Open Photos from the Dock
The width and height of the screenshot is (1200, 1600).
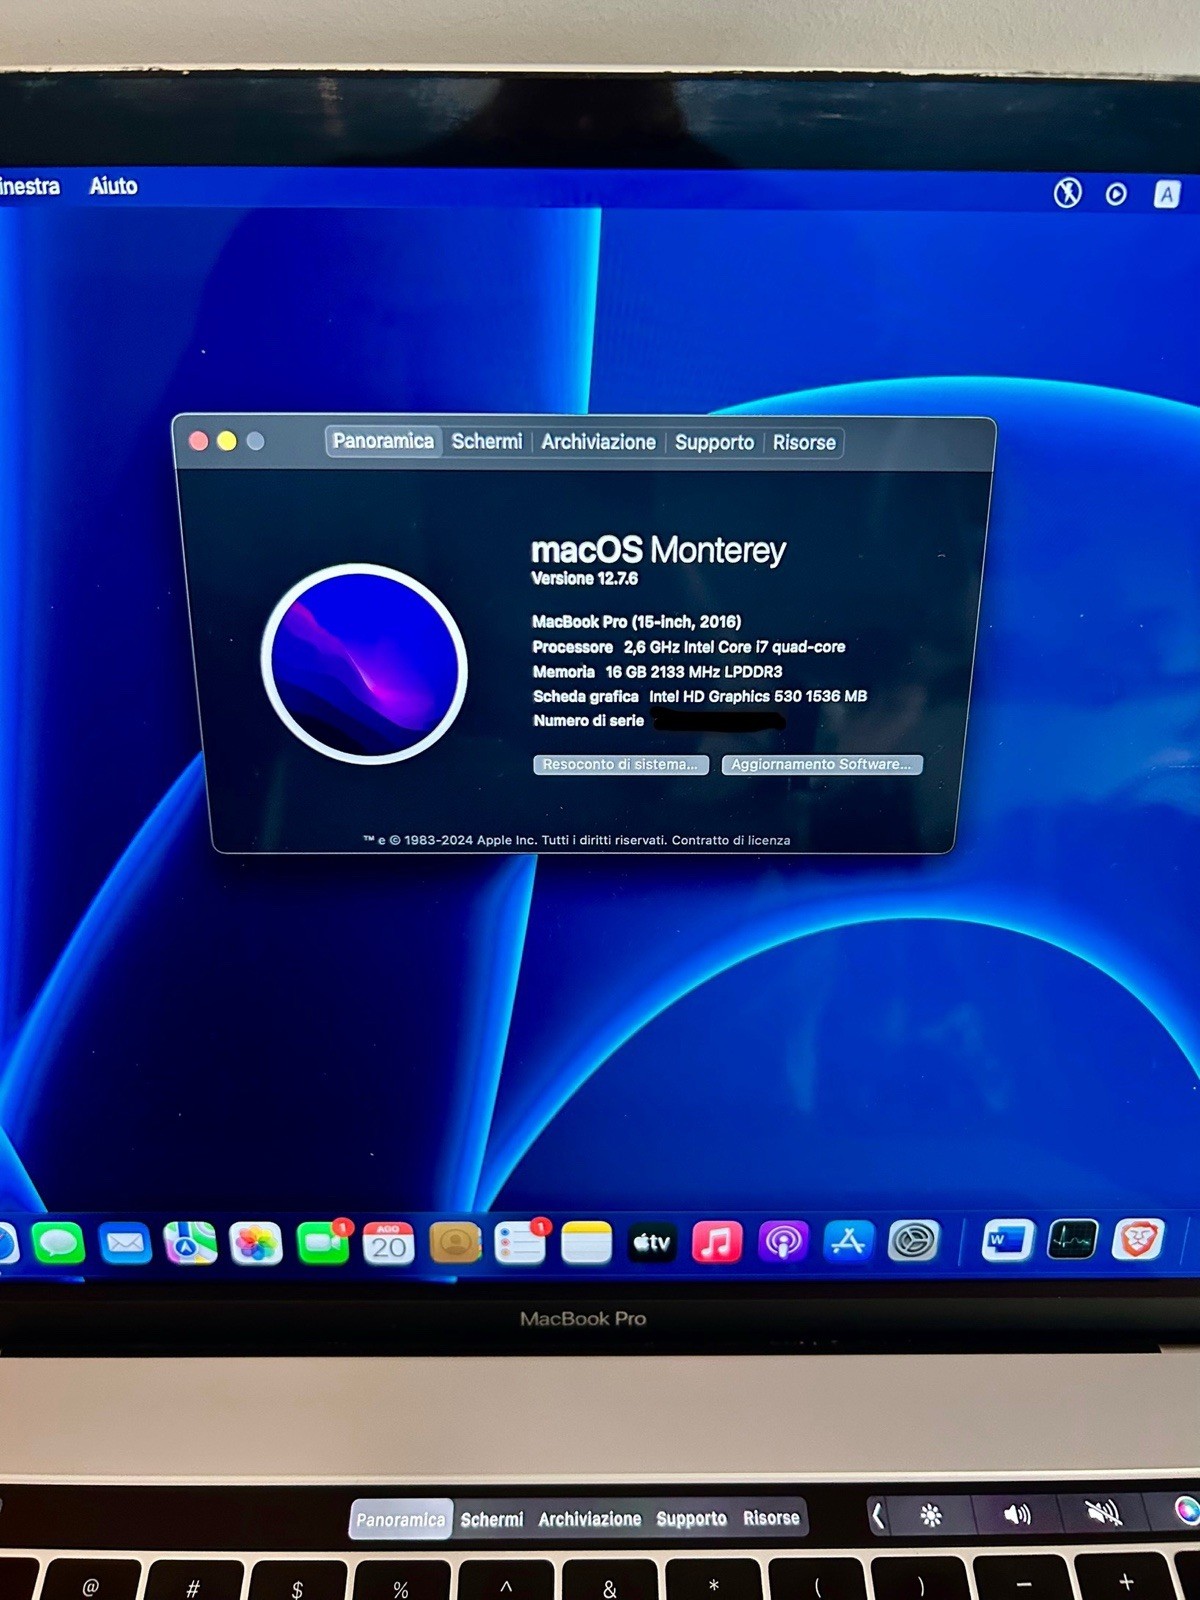(256, 1243)
